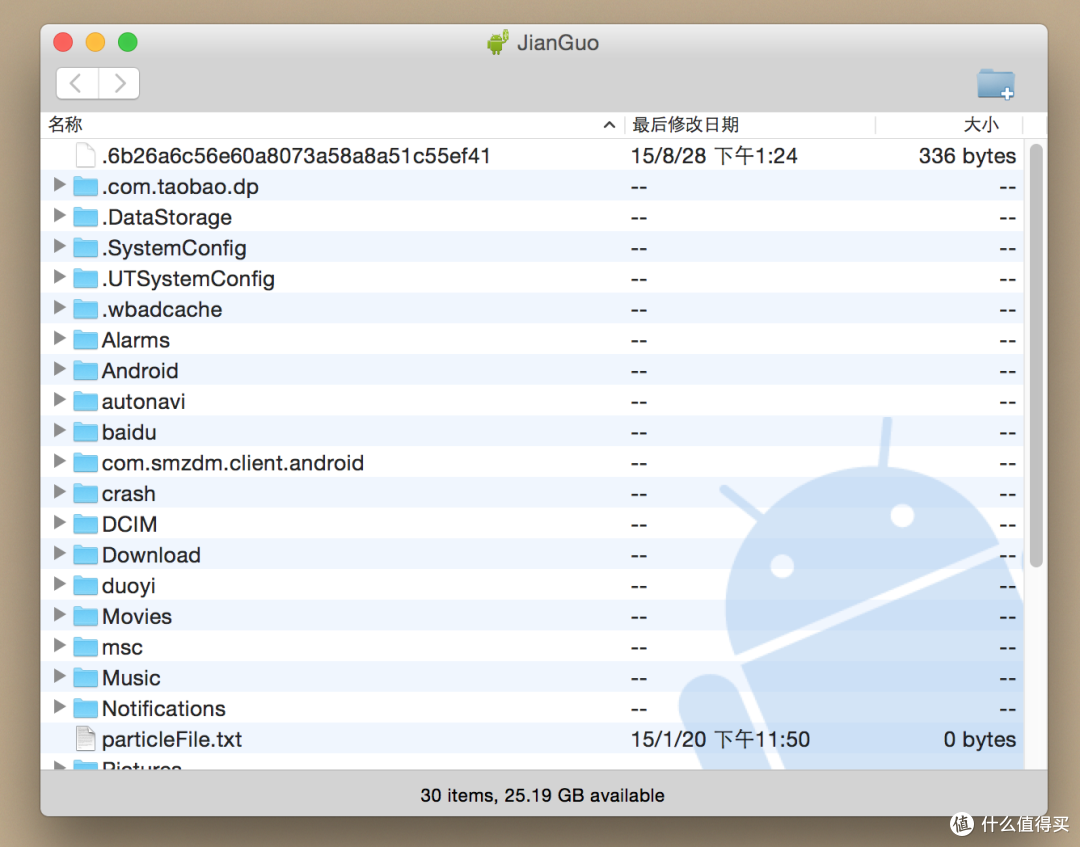Expand the Android folder triangle

click(60, 369)
